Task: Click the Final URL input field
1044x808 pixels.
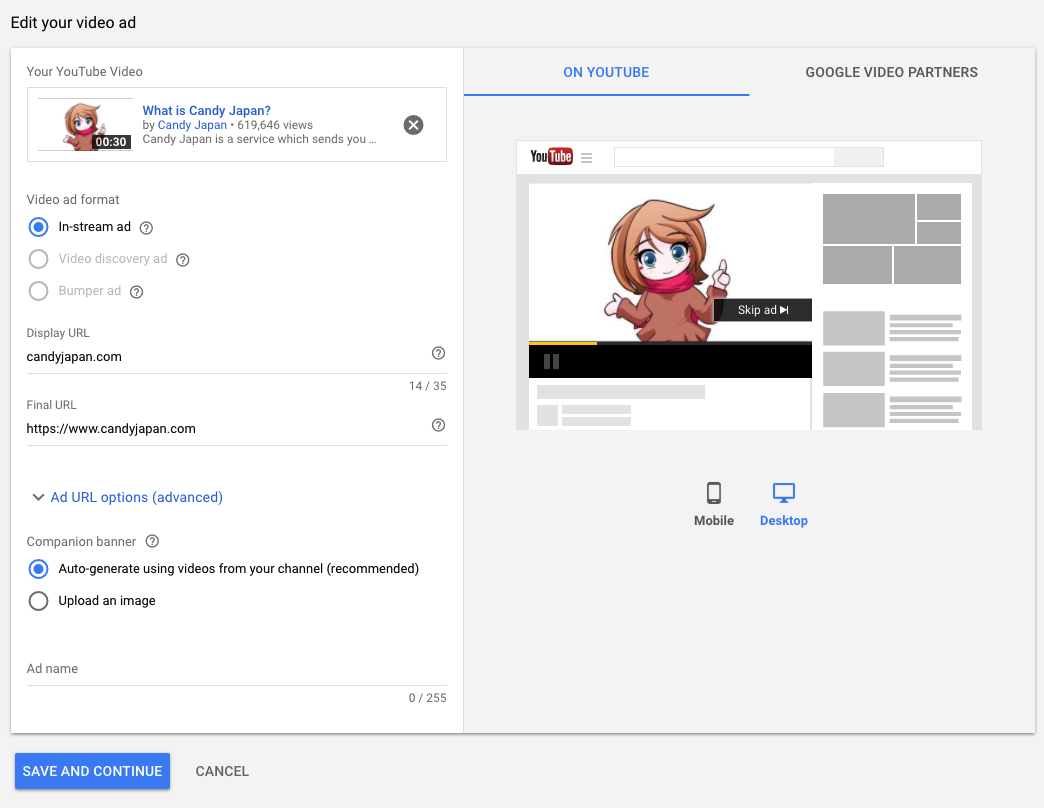Action: tap(226, 429)
